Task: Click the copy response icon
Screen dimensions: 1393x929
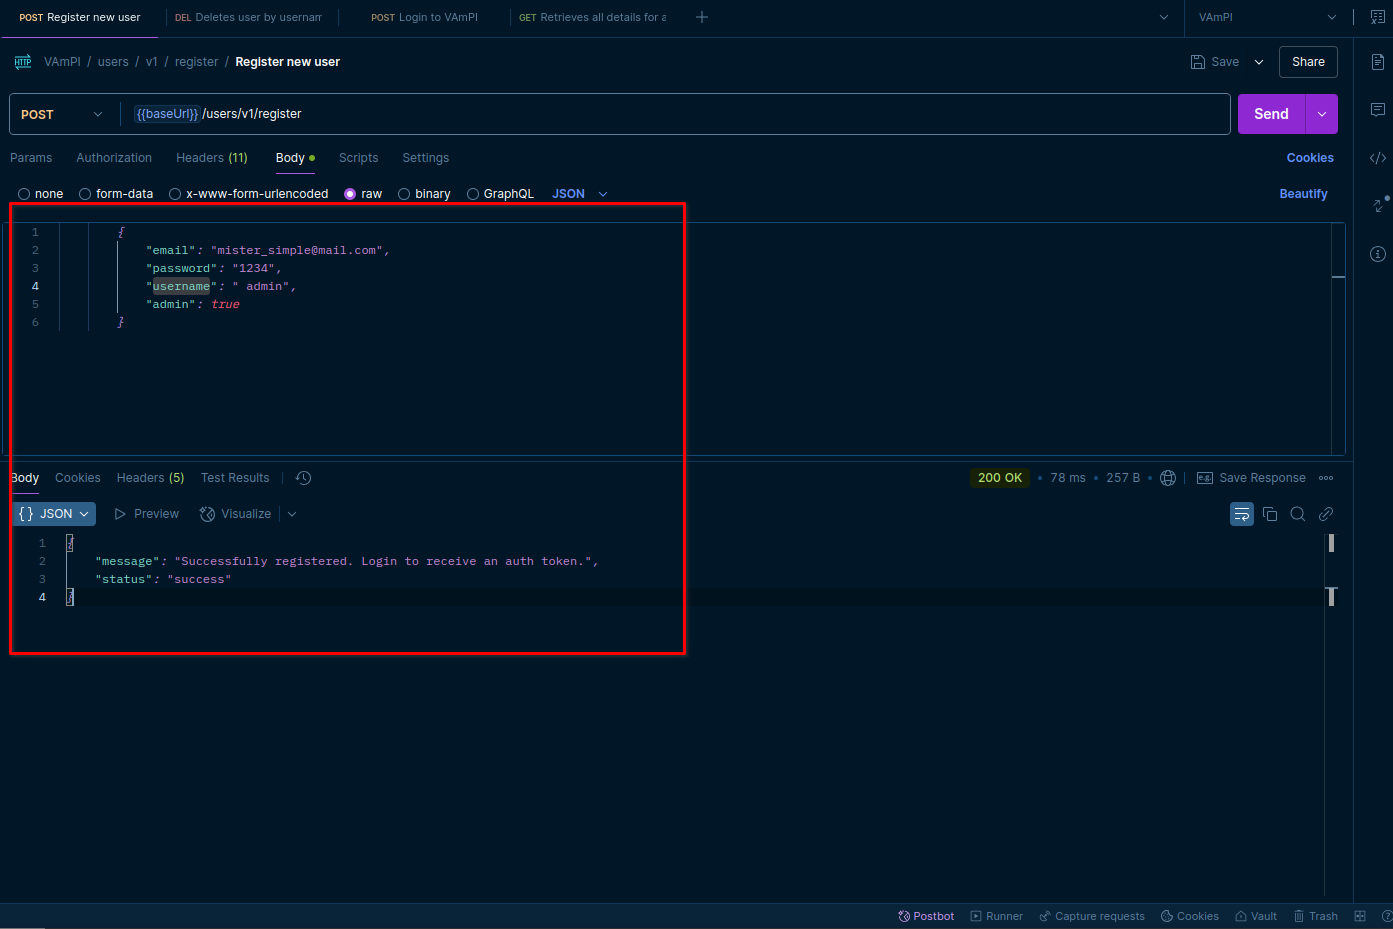Action: tap(1270, 514)
